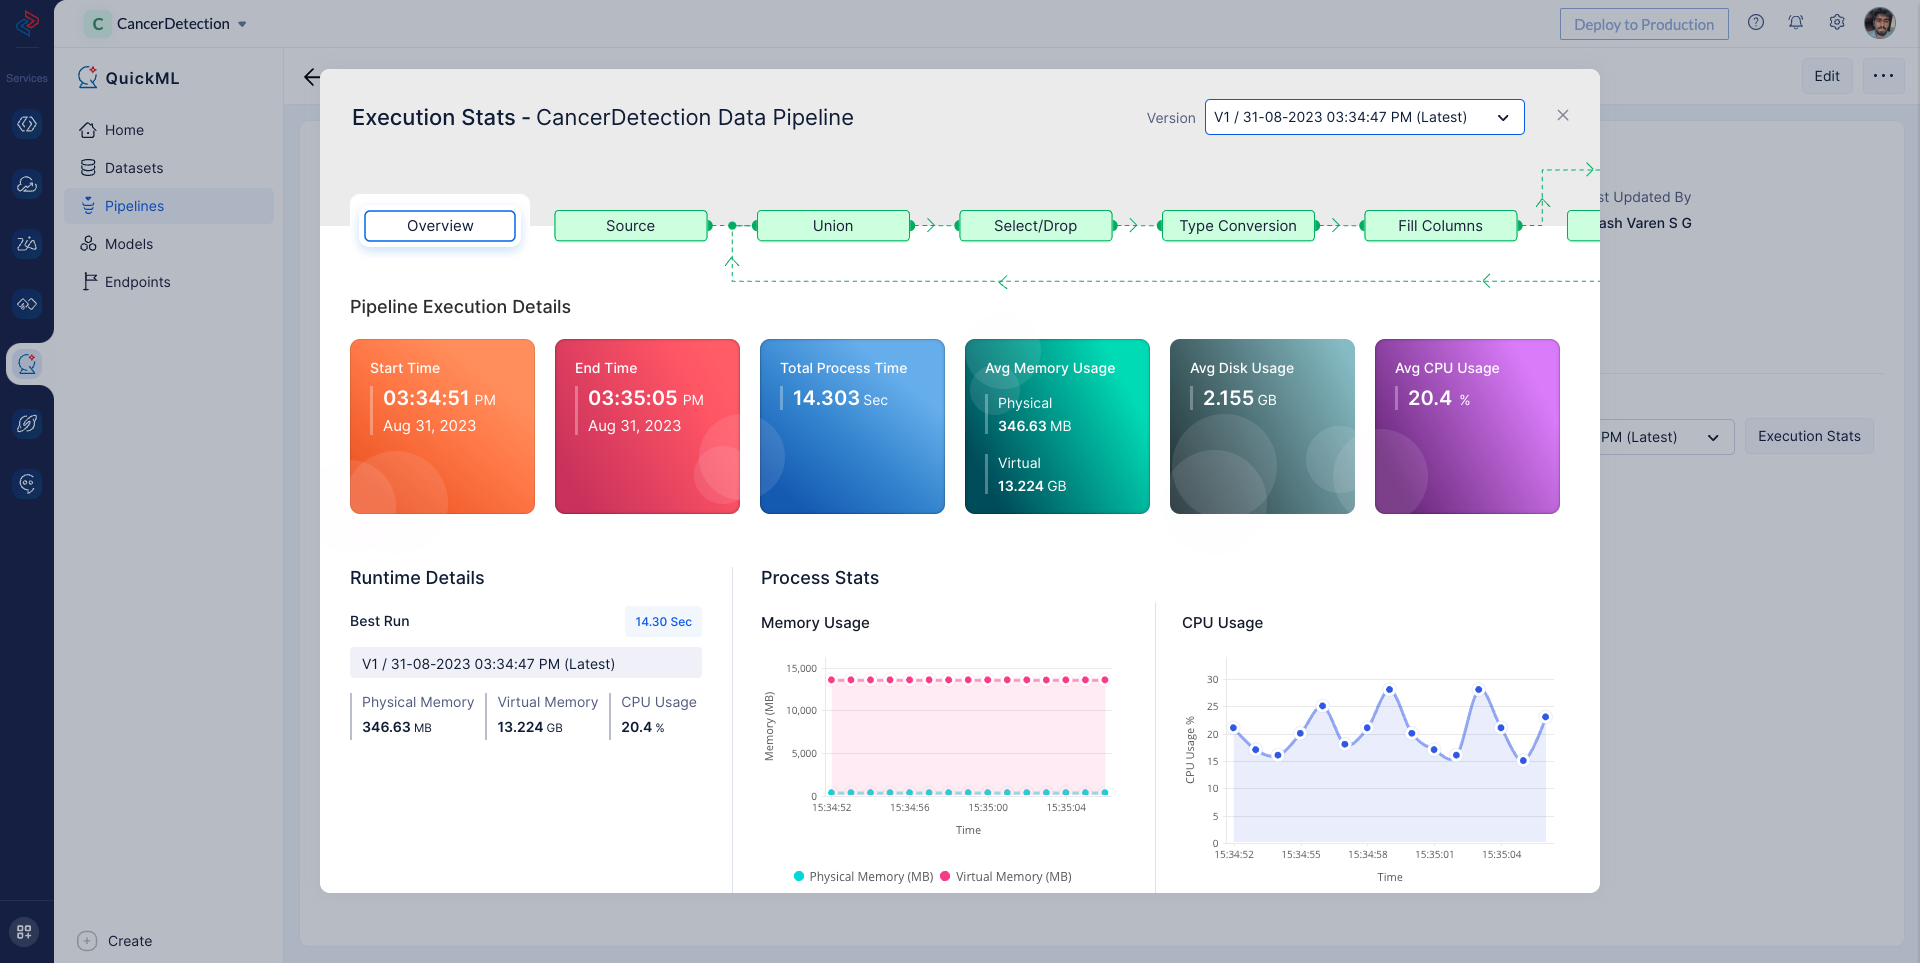This screenshot has height=963, width=1920.
Task: Open the version selector beside Execution Stats
Action: click(1665, 437)
